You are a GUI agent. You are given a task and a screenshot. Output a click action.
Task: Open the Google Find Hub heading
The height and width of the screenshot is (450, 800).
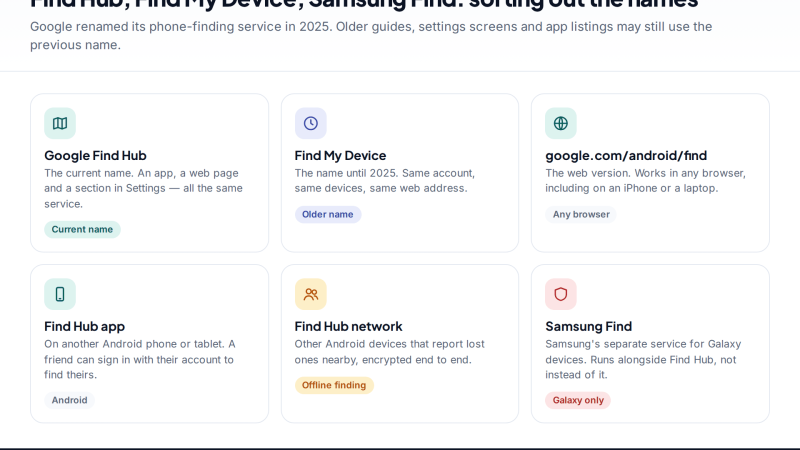click(95, 155)
